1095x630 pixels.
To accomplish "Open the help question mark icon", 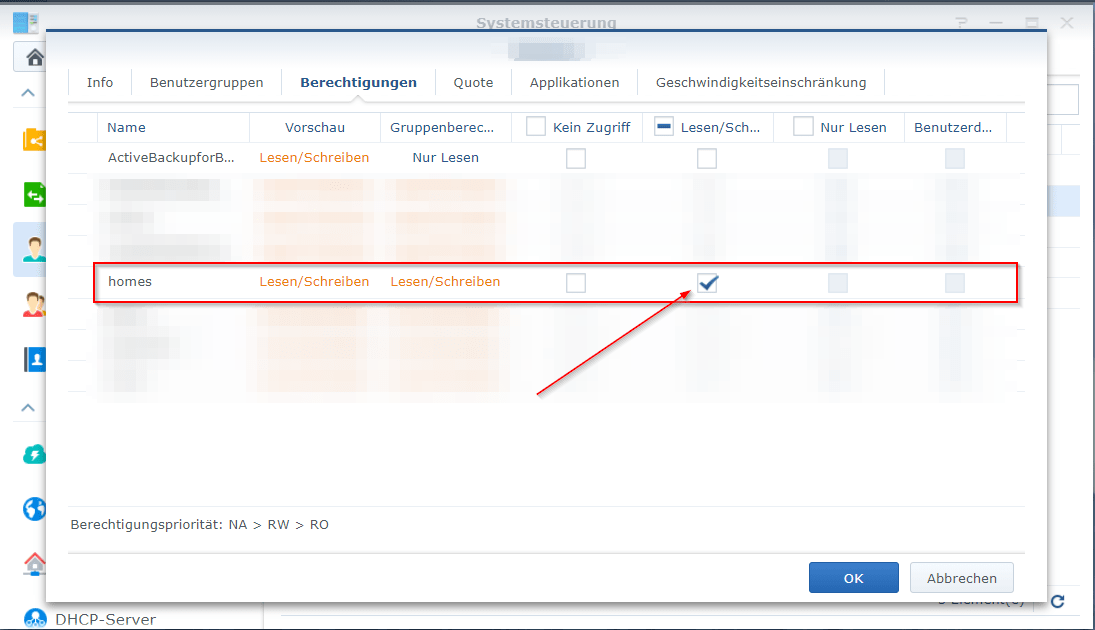I will (960, 22).
